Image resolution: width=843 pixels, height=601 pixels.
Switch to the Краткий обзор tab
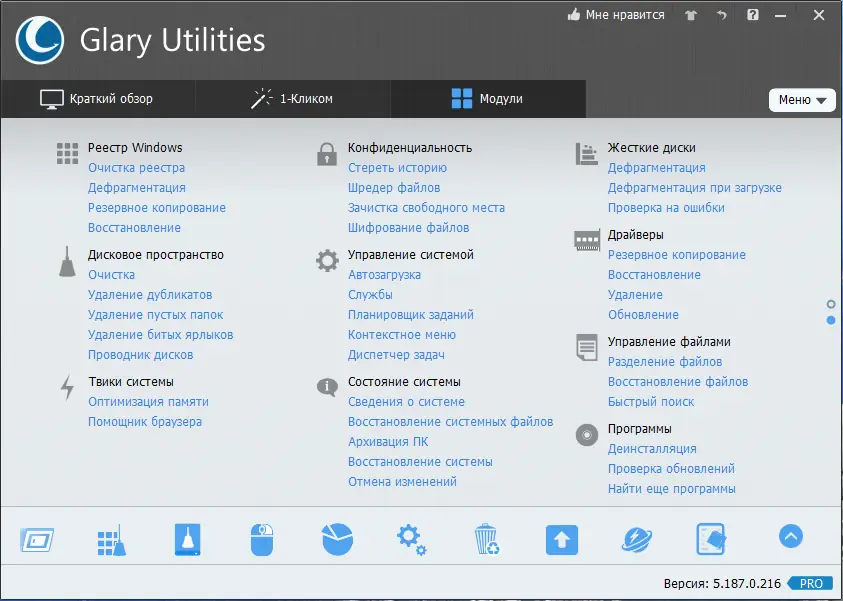97,99
